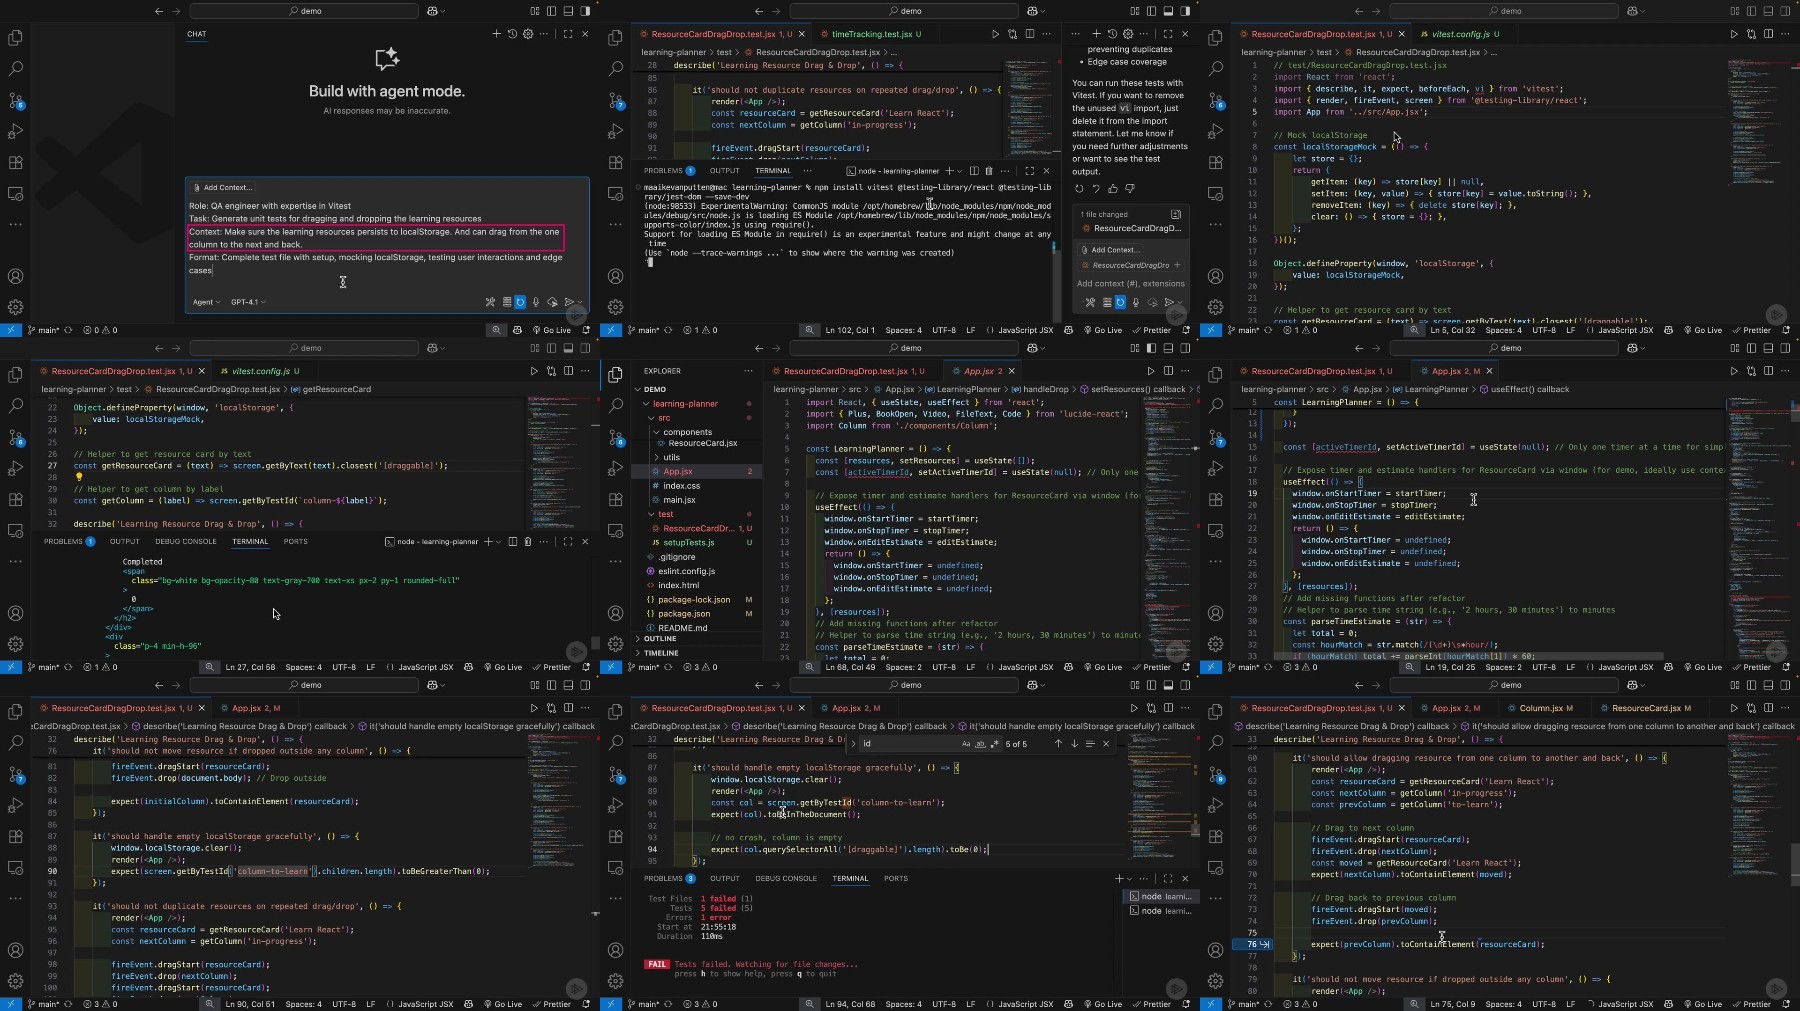Open Configure Tools icon in the chat input box
This screenshot has width=1800, height=1011.
(490, 302)
